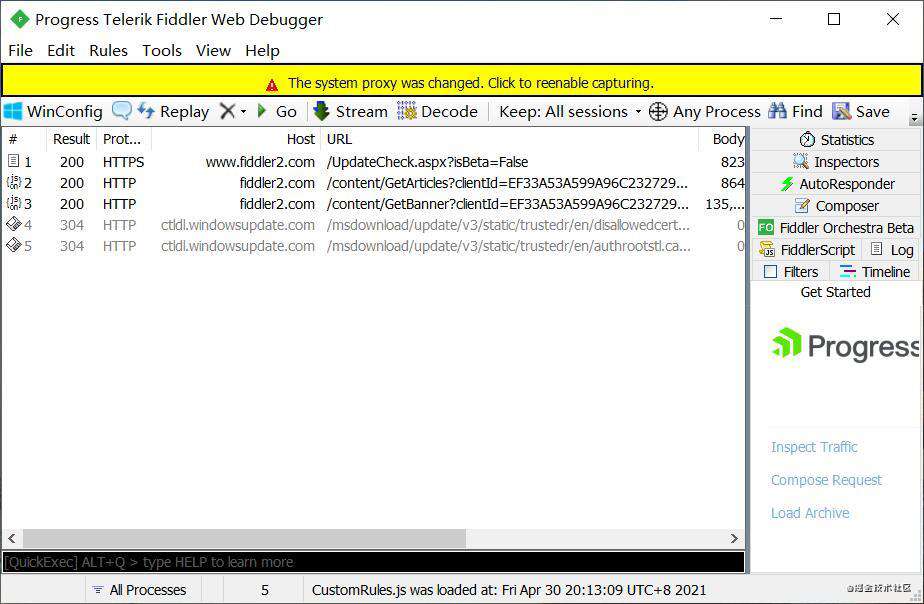924x604 pixels.
Task: Switch to the Inspectors tab
Action: (837, 161)
